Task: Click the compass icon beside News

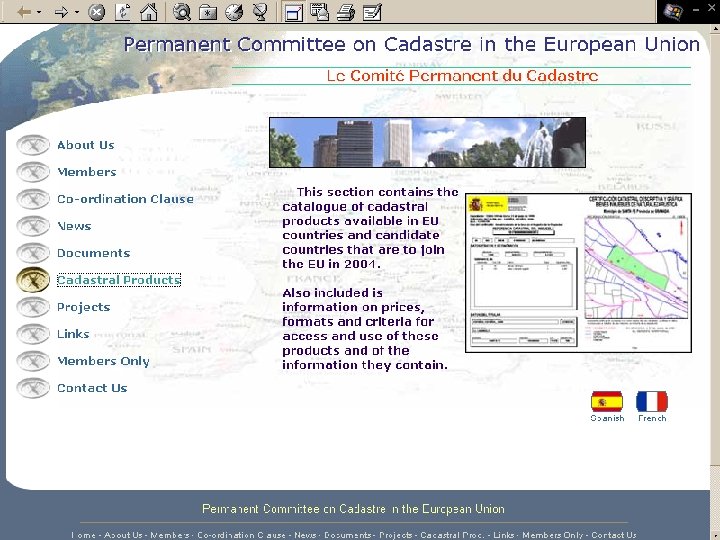Action: coord(33,226)
